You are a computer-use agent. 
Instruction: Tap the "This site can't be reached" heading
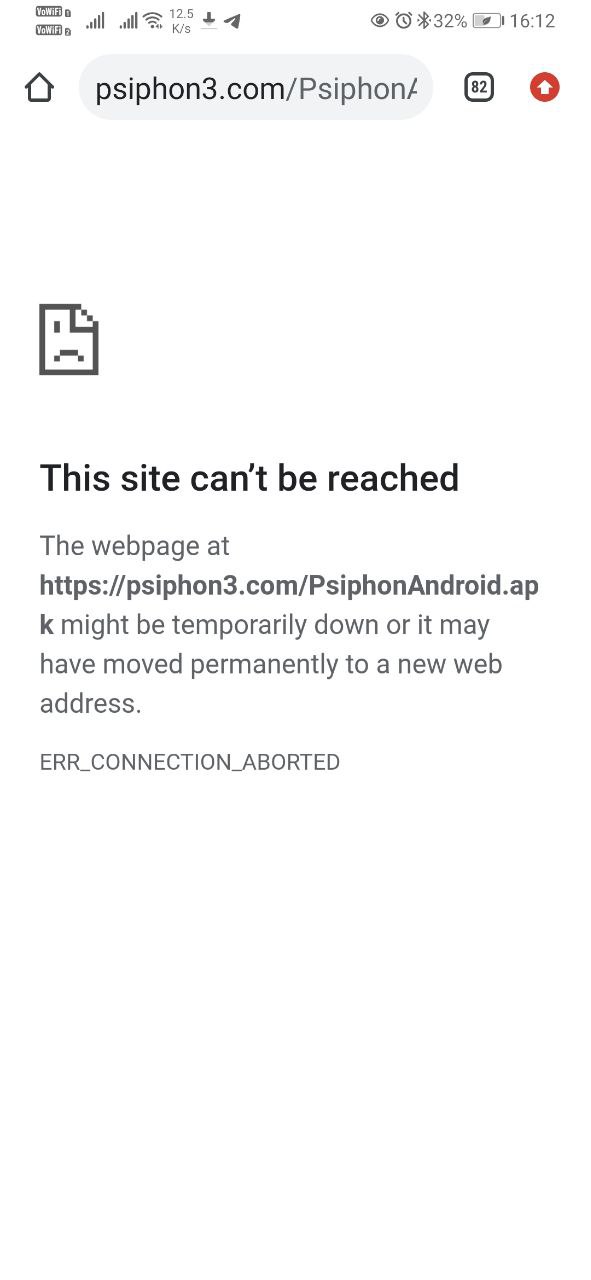click(249, 478)
